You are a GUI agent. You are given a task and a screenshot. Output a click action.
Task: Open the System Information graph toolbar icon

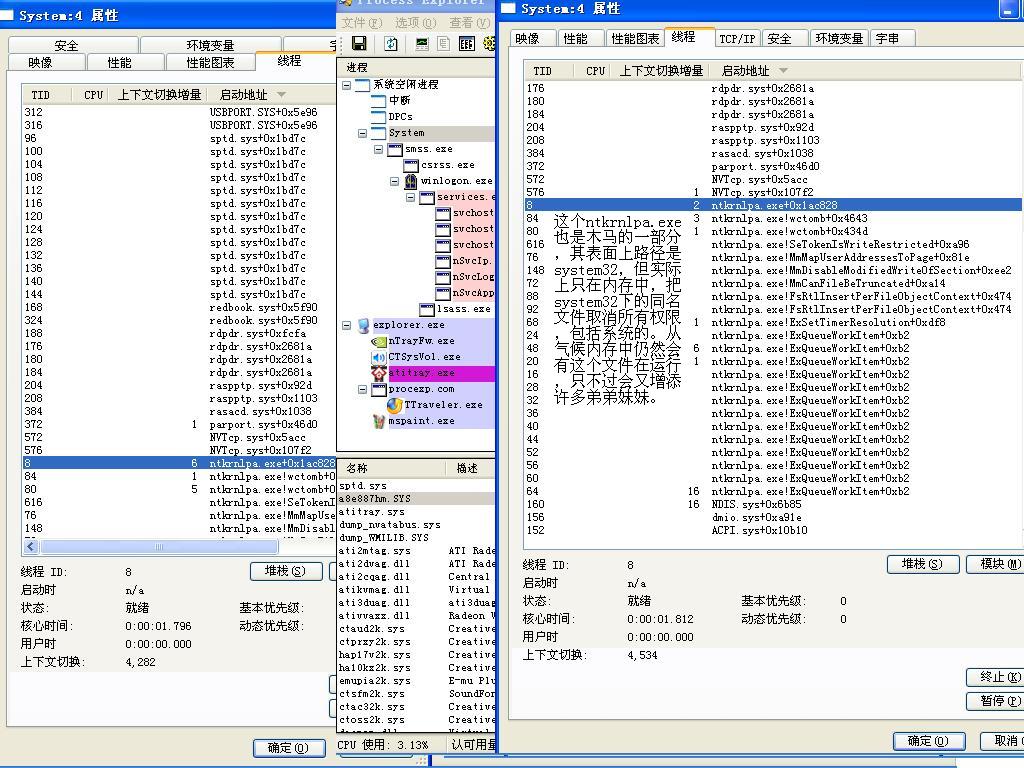tap(422, 44)
